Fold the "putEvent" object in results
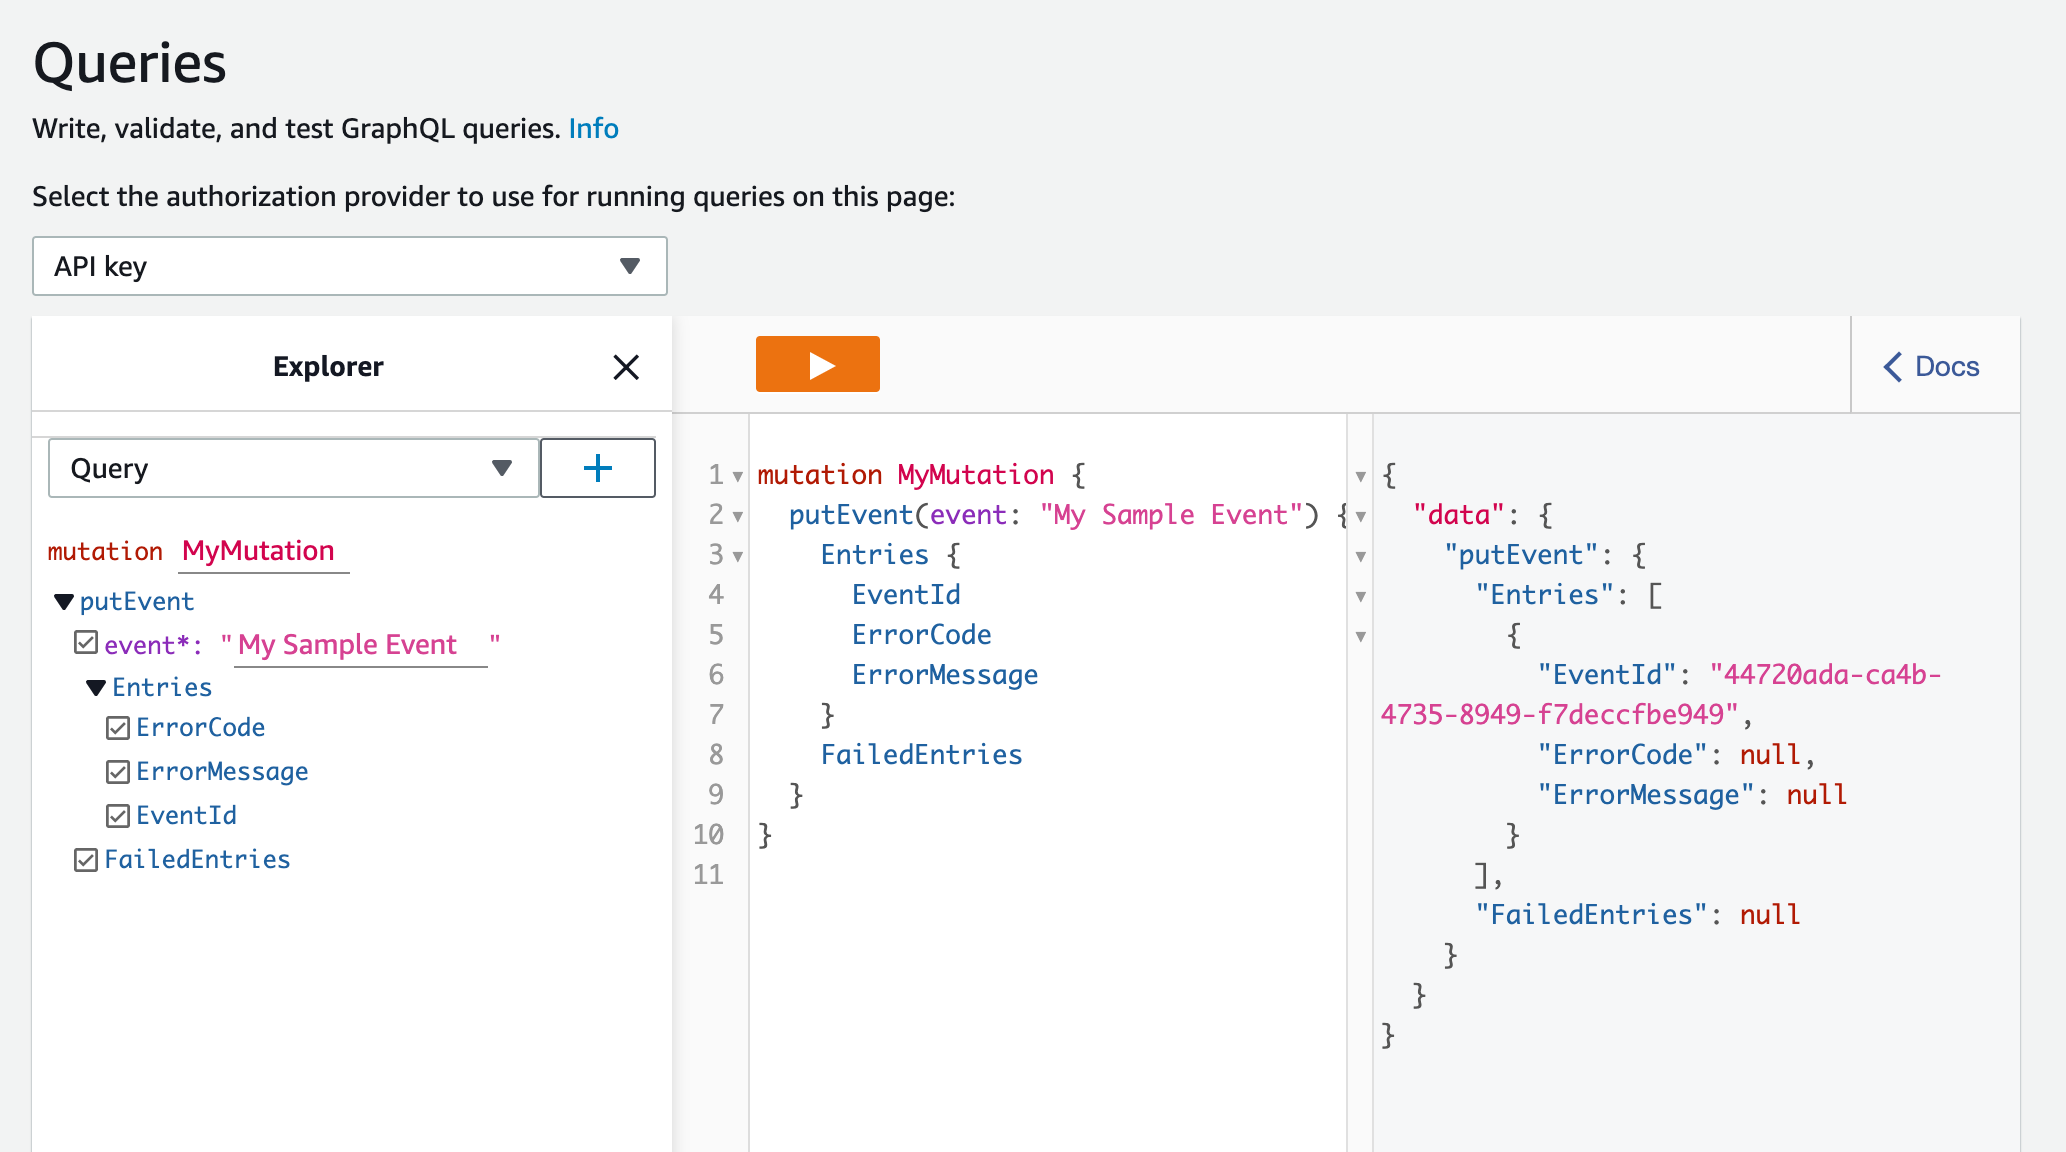 [1360, 556]
